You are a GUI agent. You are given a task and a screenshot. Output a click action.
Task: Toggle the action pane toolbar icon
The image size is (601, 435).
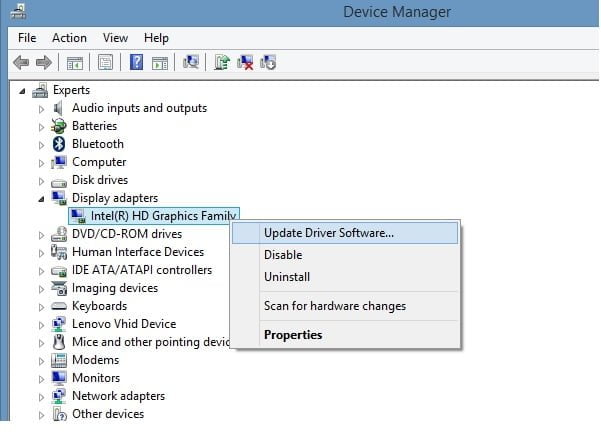160,62
